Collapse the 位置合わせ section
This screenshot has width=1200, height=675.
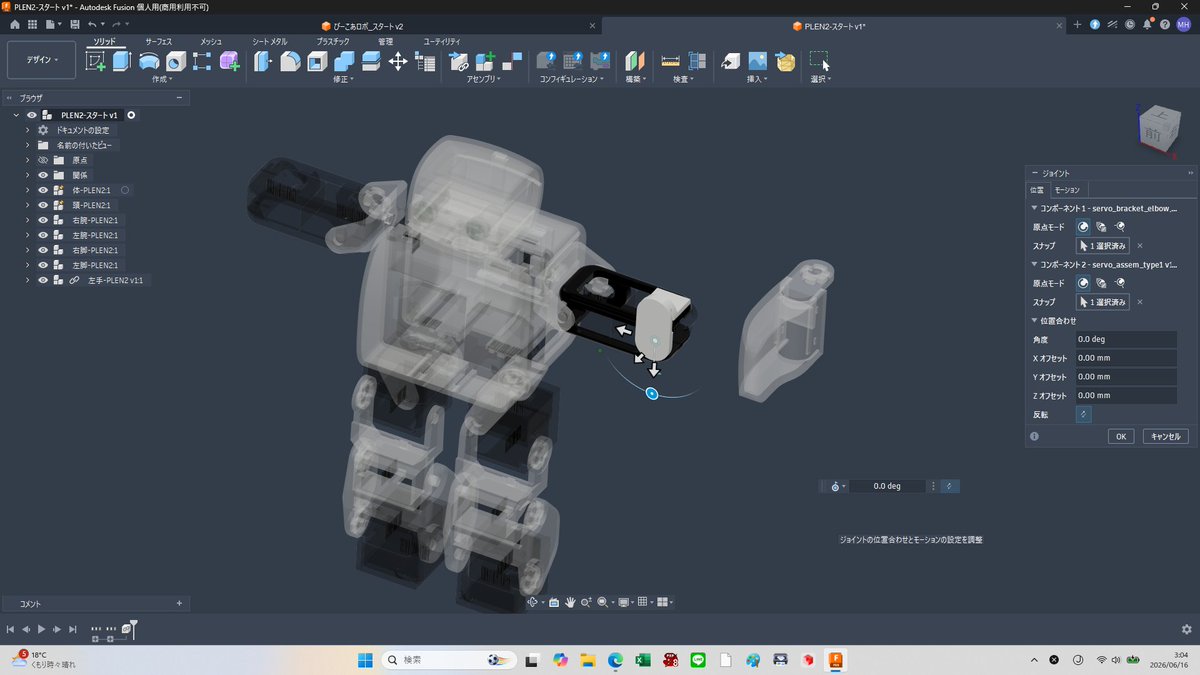pyautogui.click(x=1035, y=321)
